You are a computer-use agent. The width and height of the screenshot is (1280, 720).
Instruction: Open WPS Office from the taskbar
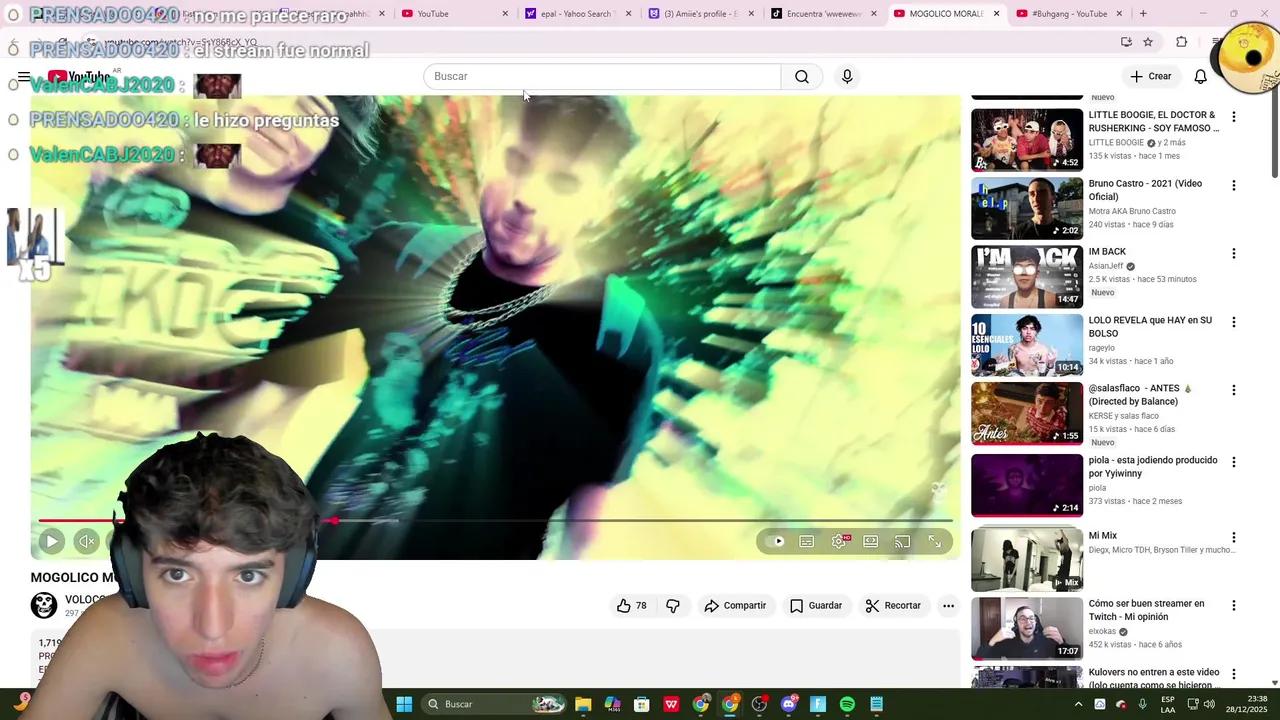671,704
